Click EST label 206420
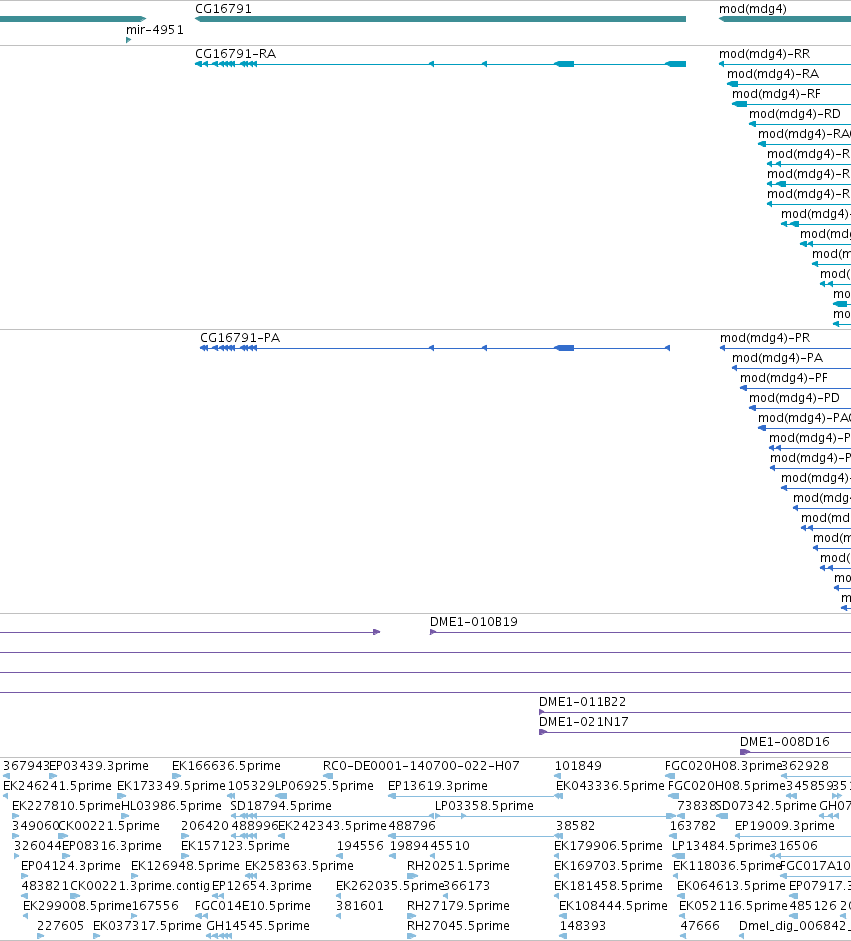This screenshot has width=851, height=941. pos(205,826)
